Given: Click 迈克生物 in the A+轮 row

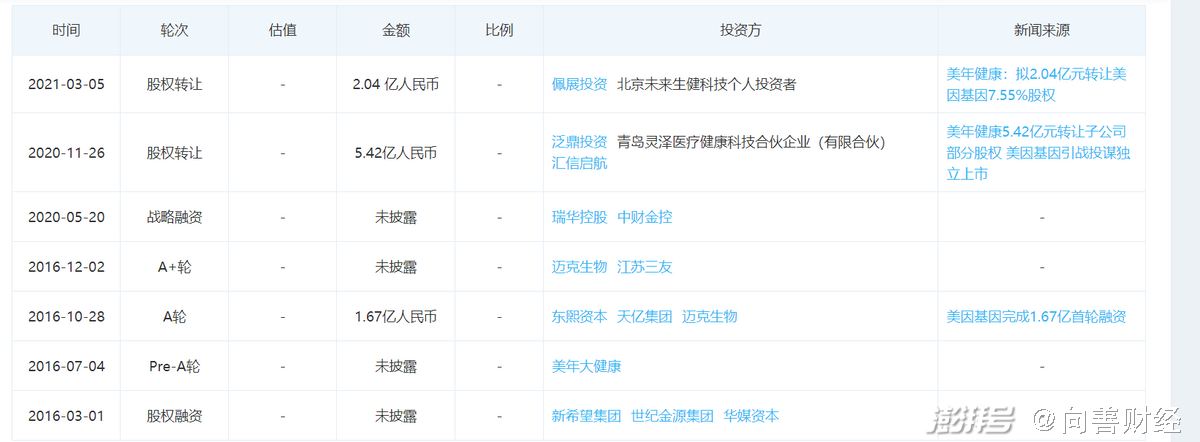Looking at the screenshot, I should [579, 267].
